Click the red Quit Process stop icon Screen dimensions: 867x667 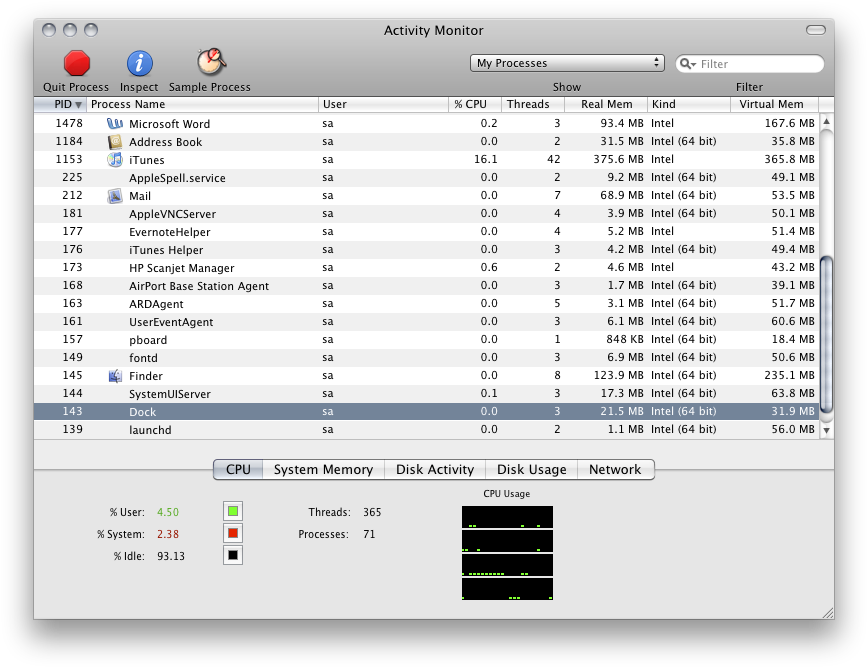click(x=77, y=63)
